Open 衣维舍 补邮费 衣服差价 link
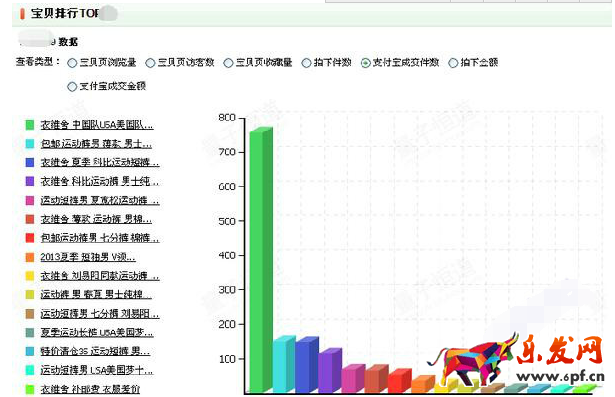Screen dimensions: 615x397 tap(90, 389)
